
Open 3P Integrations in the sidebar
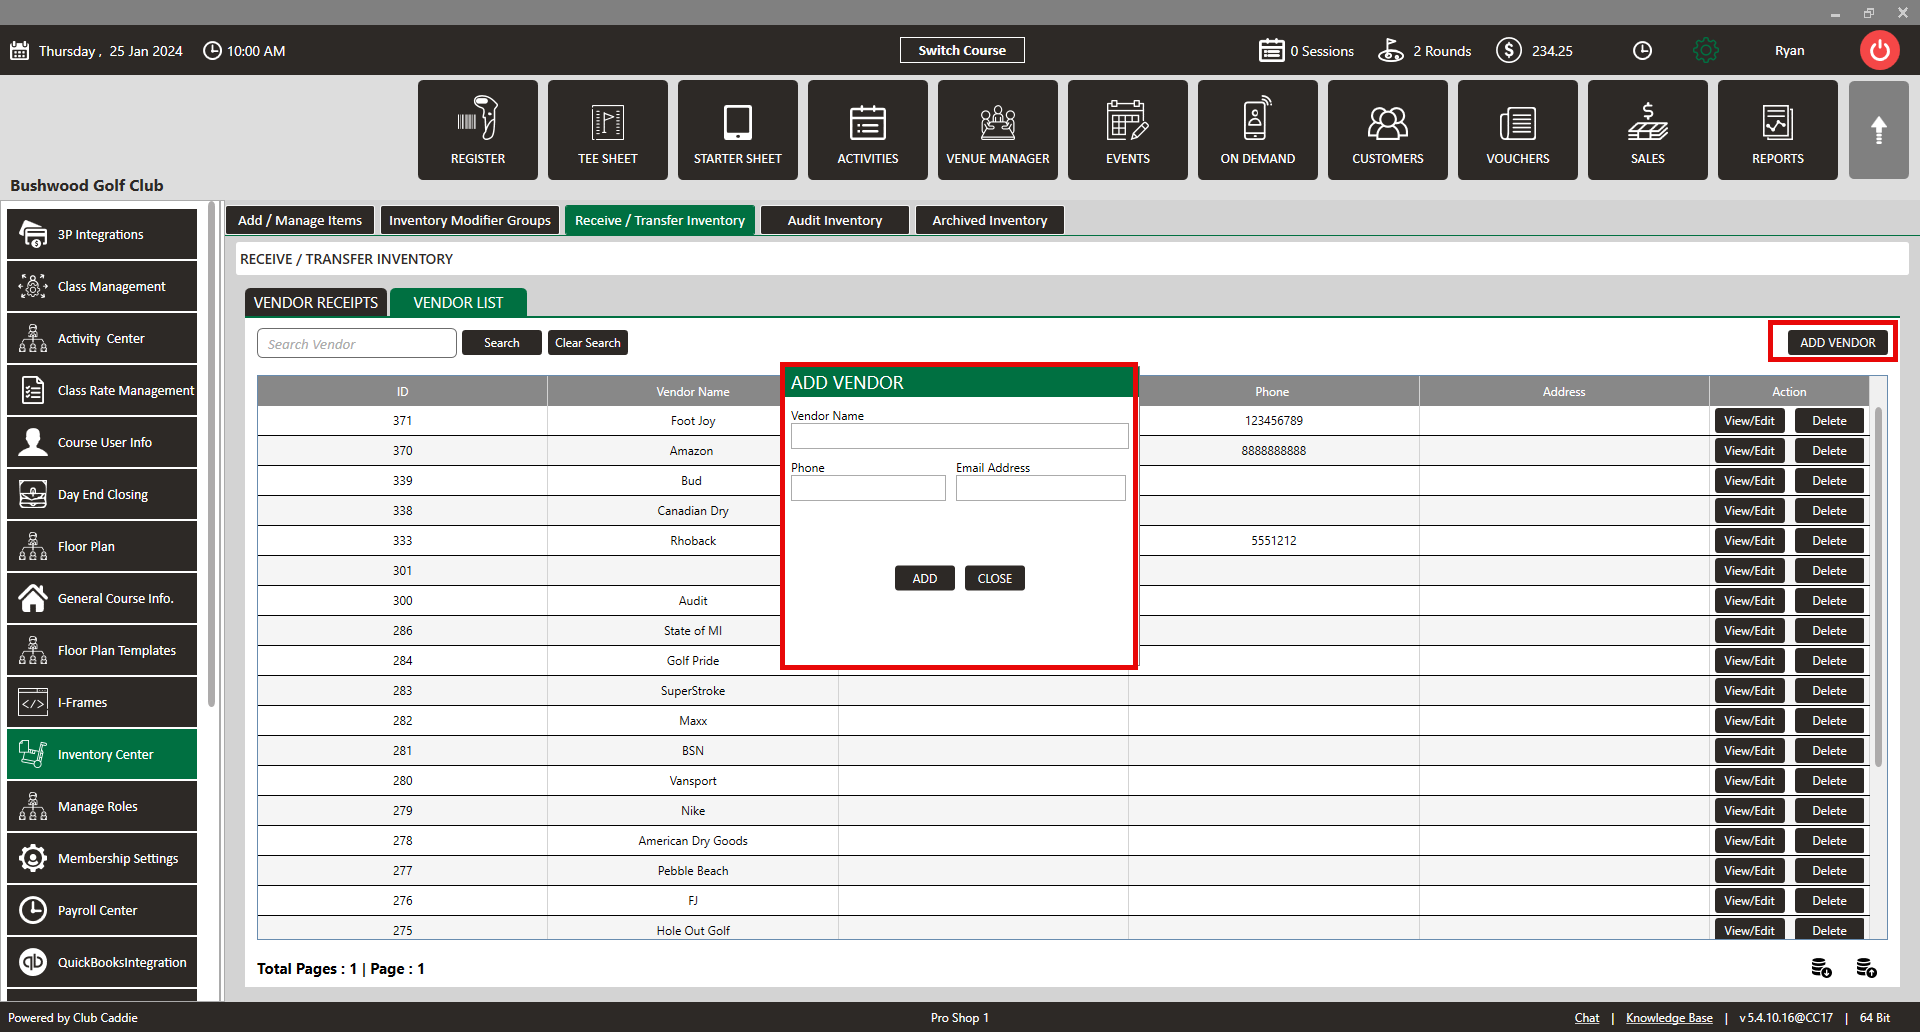[102, 234]
